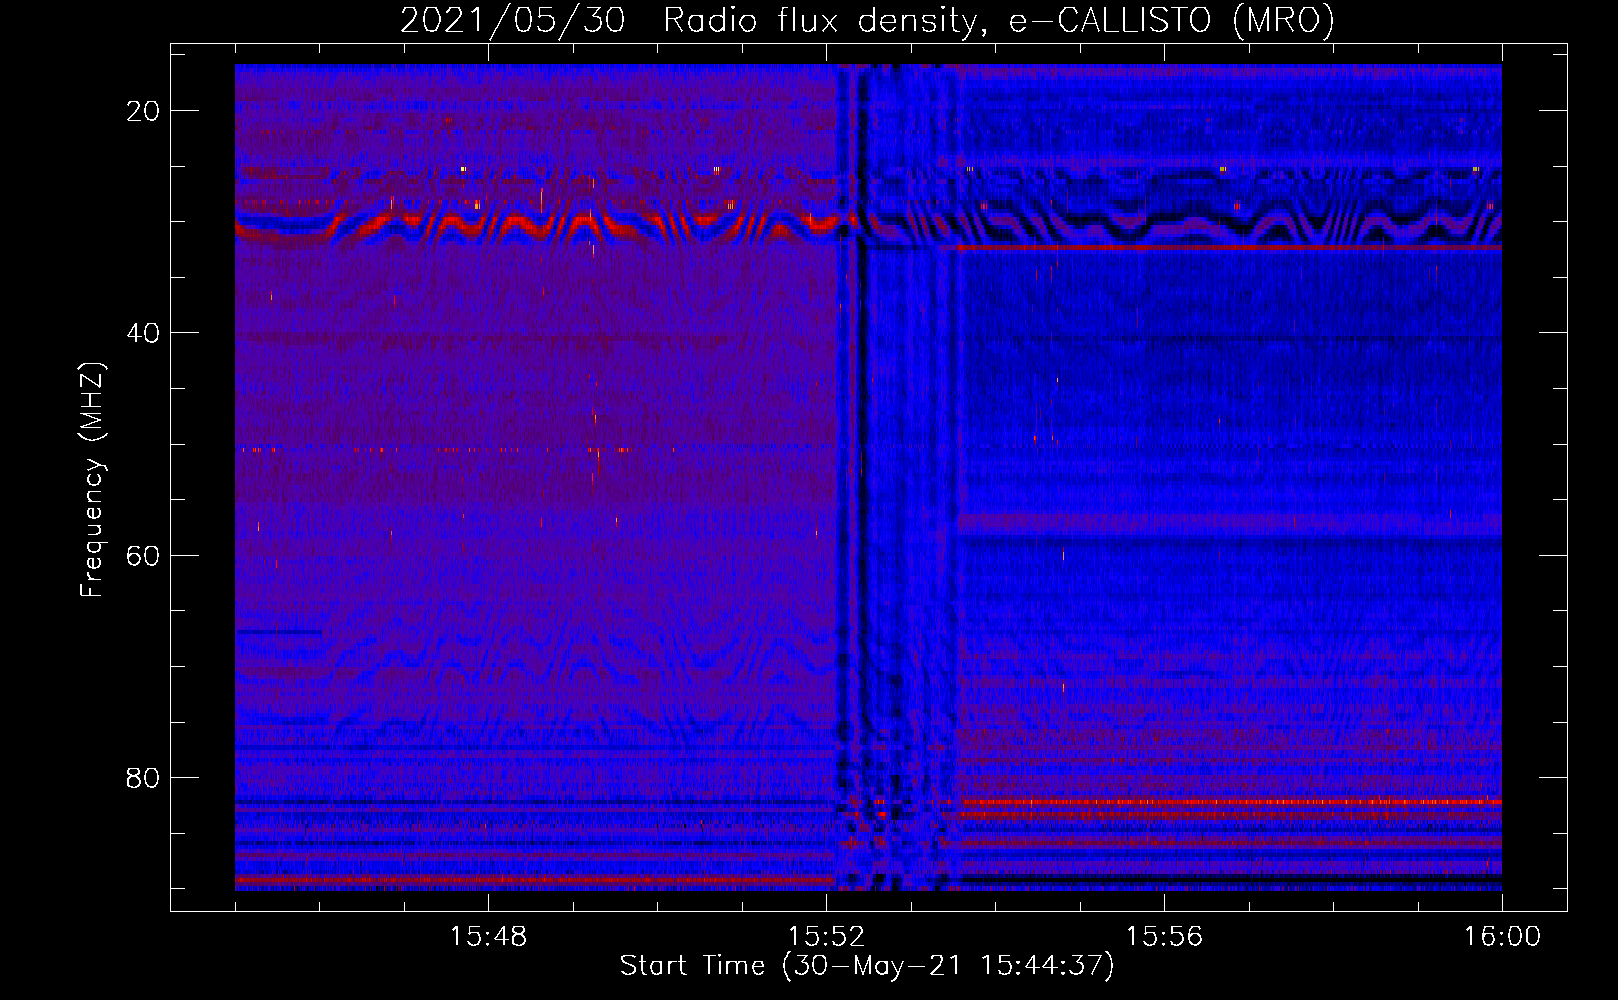Click the 60 frequency tick label
The height and width of the screenshot is (1000, 1618).
[143, 555]
